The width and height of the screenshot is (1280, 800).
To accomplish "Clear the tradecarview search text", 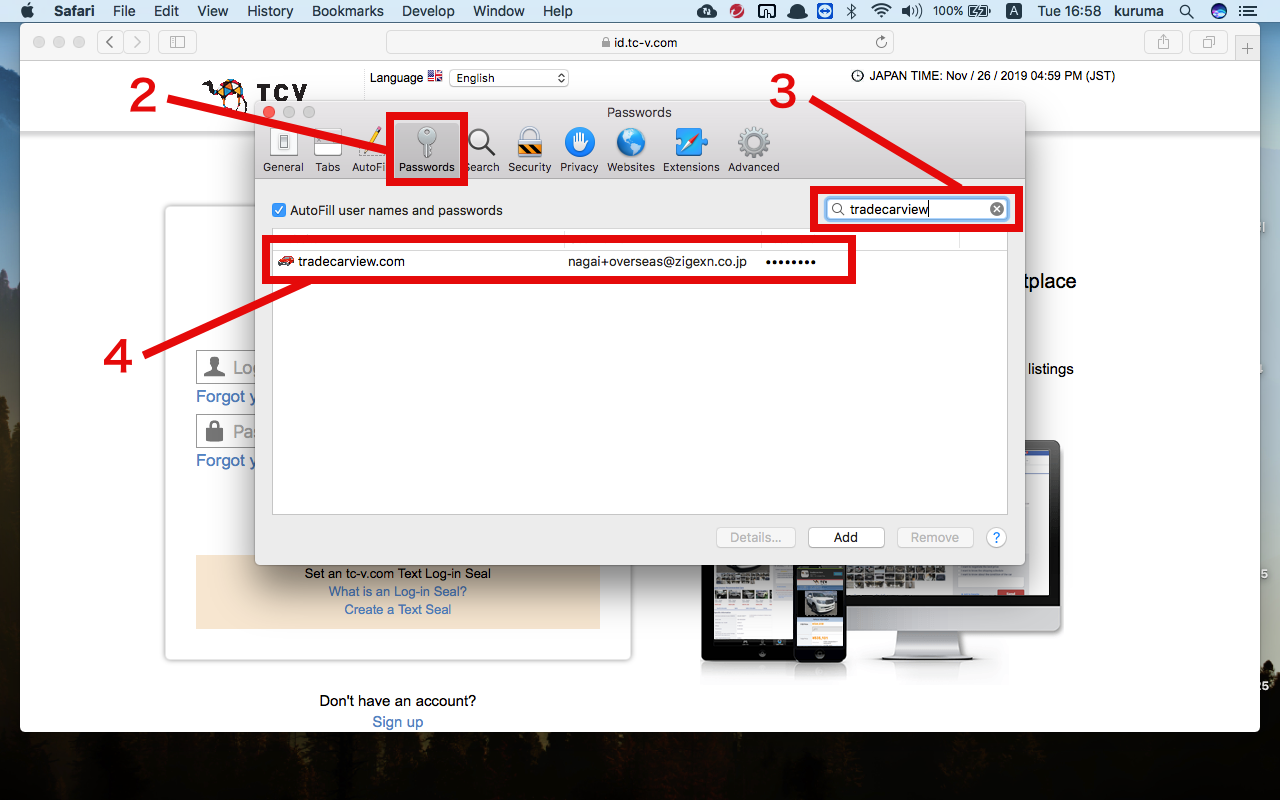I will [997, 209].
